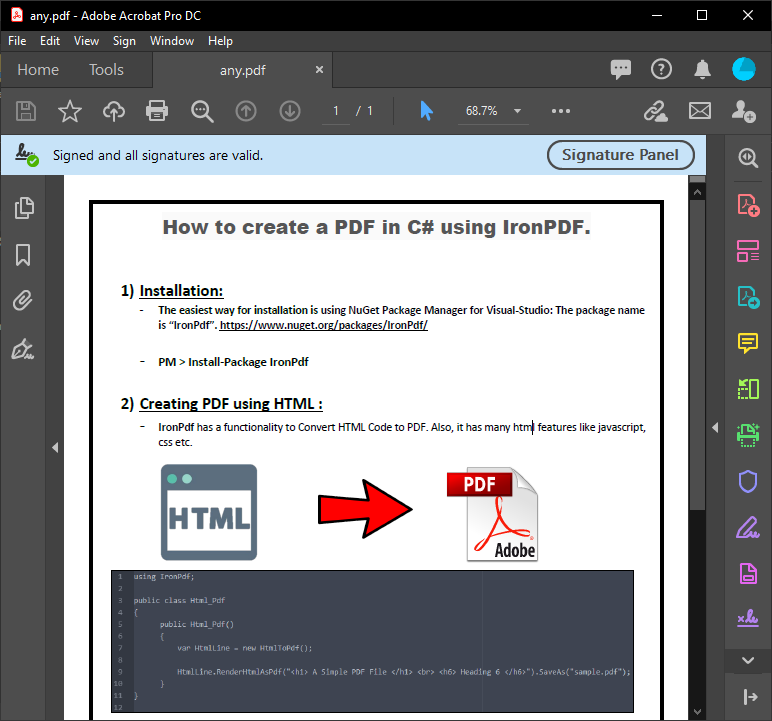Click the signature validity status icon
This screenshot has width=772, height=721.
pos(27,155)
